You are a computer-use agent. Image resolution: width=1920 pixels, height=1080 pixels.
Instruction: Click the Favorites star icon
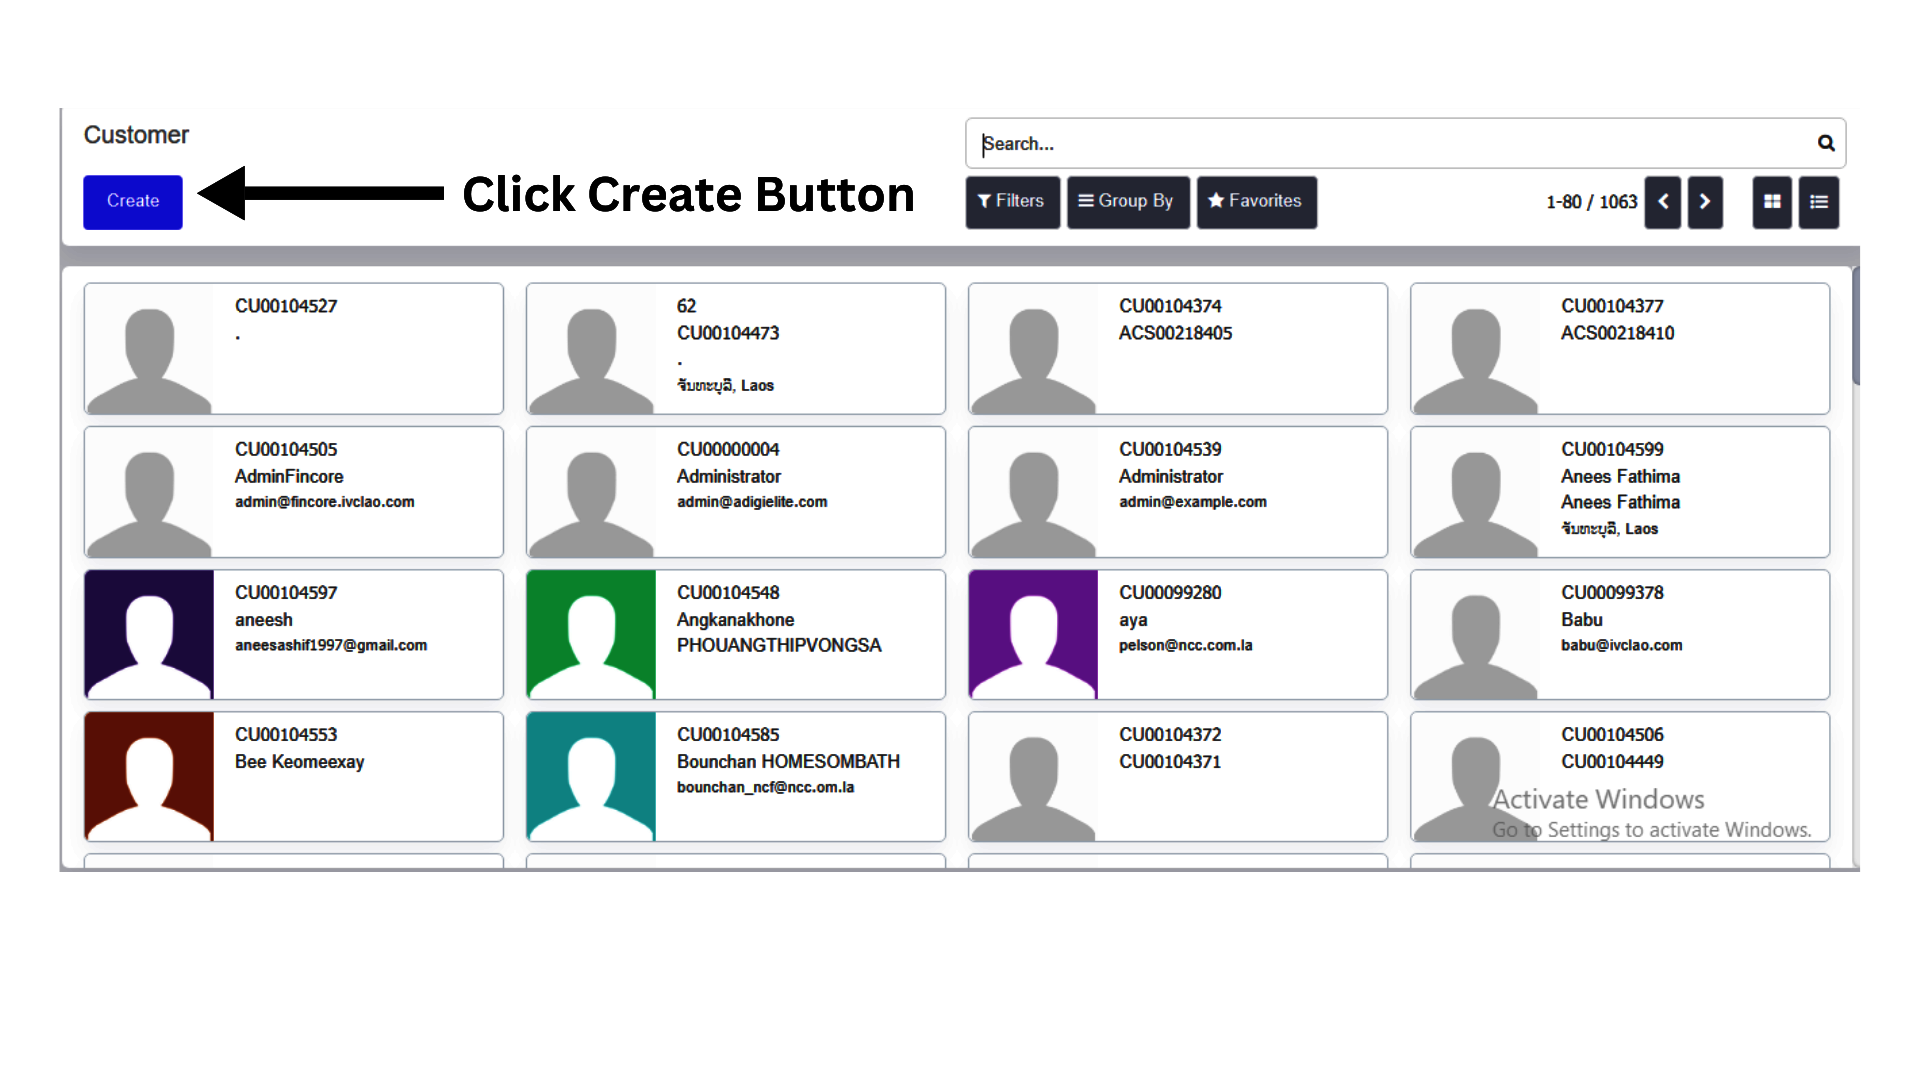coord(1216,201)
